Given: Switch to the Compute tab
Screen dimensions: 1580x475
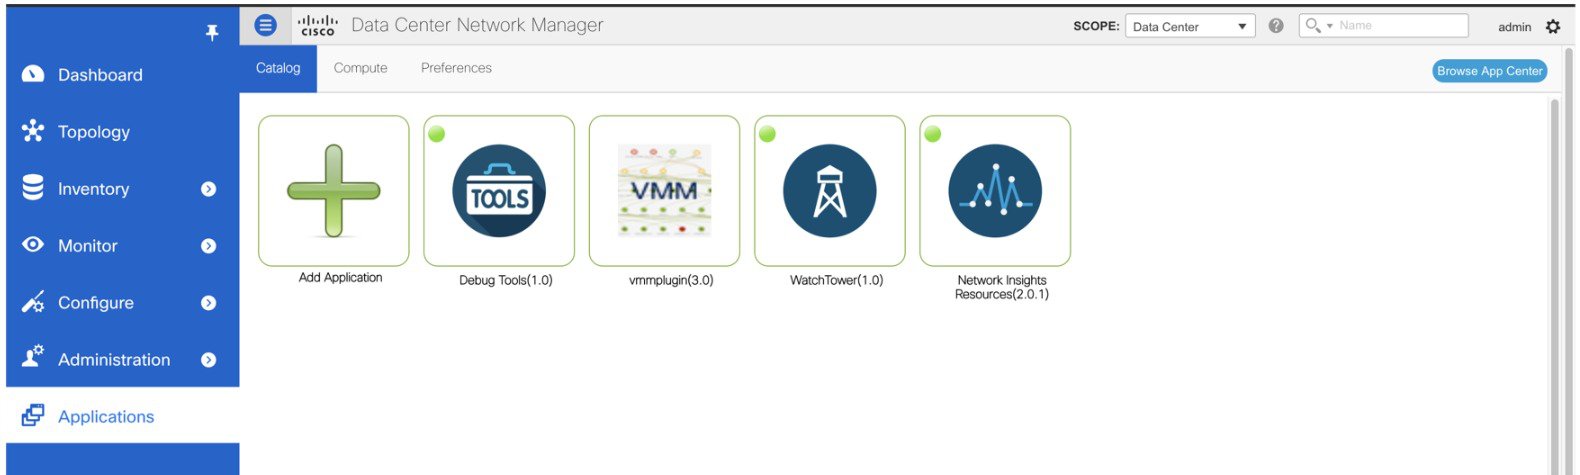Looking at the screenshot, I should [360, 68].
